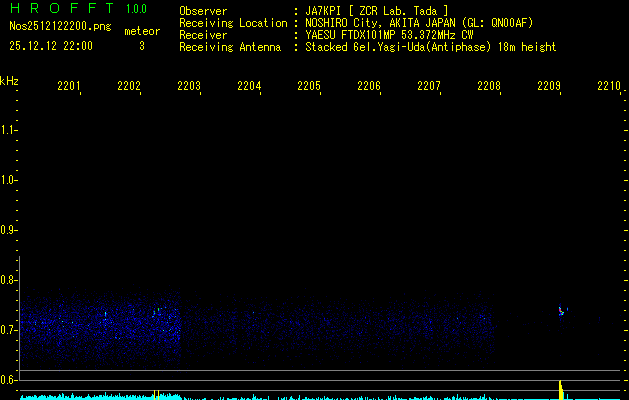Viewport: 629px width, 400px height.
Task: Click the 2209 time tick label
Action: (x=549, y=87)
